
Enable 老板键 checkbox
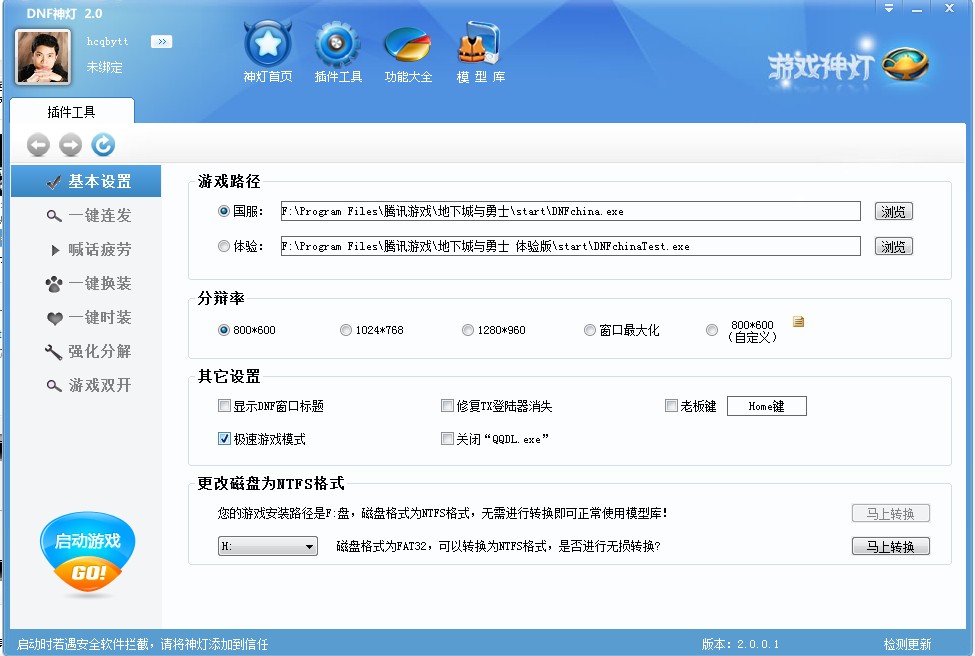coord(671,406)
